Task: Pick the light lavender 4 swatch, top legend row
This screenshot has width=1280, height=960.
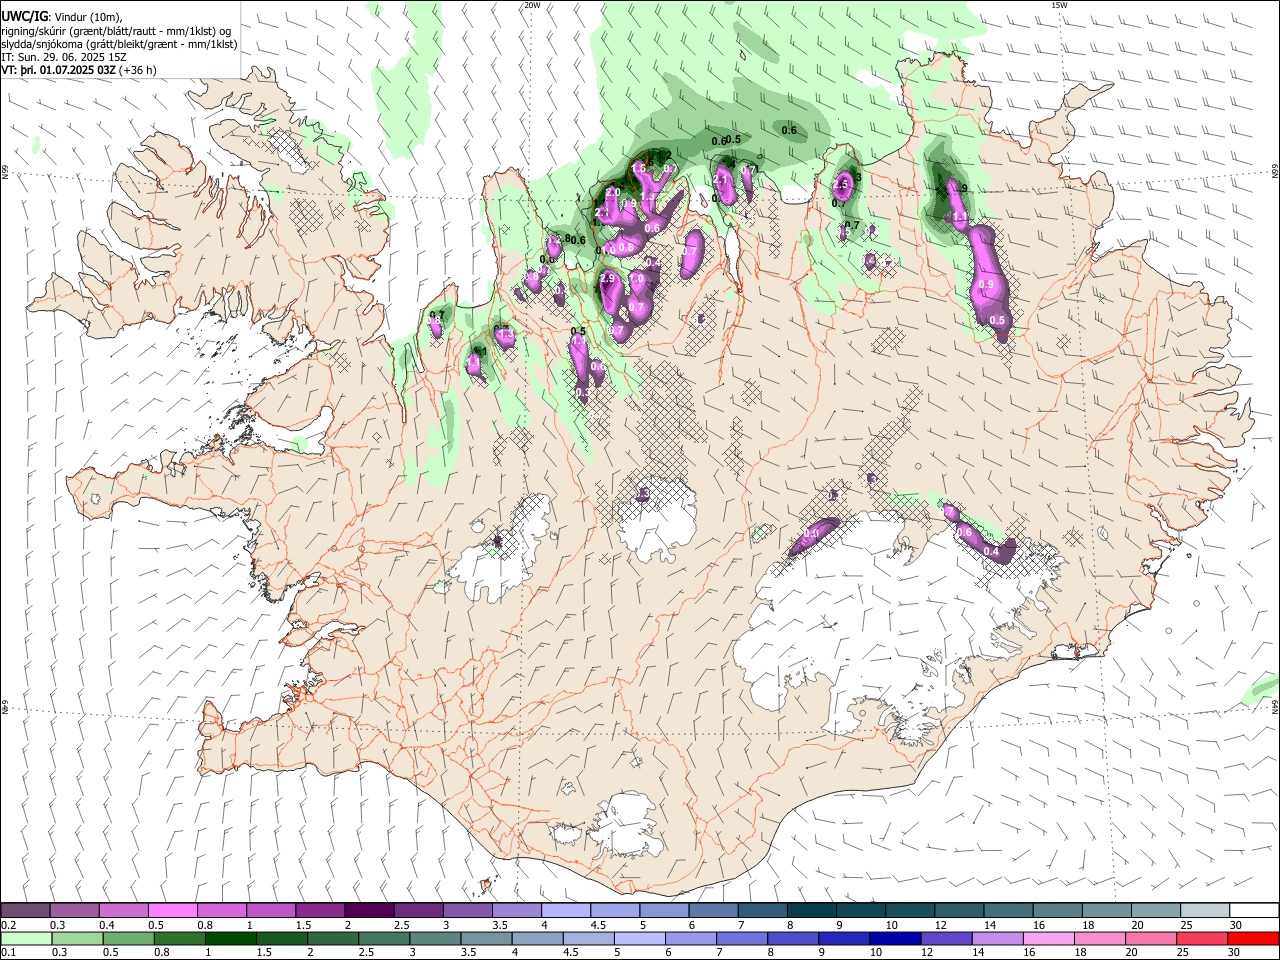Action: pos(566,910)
